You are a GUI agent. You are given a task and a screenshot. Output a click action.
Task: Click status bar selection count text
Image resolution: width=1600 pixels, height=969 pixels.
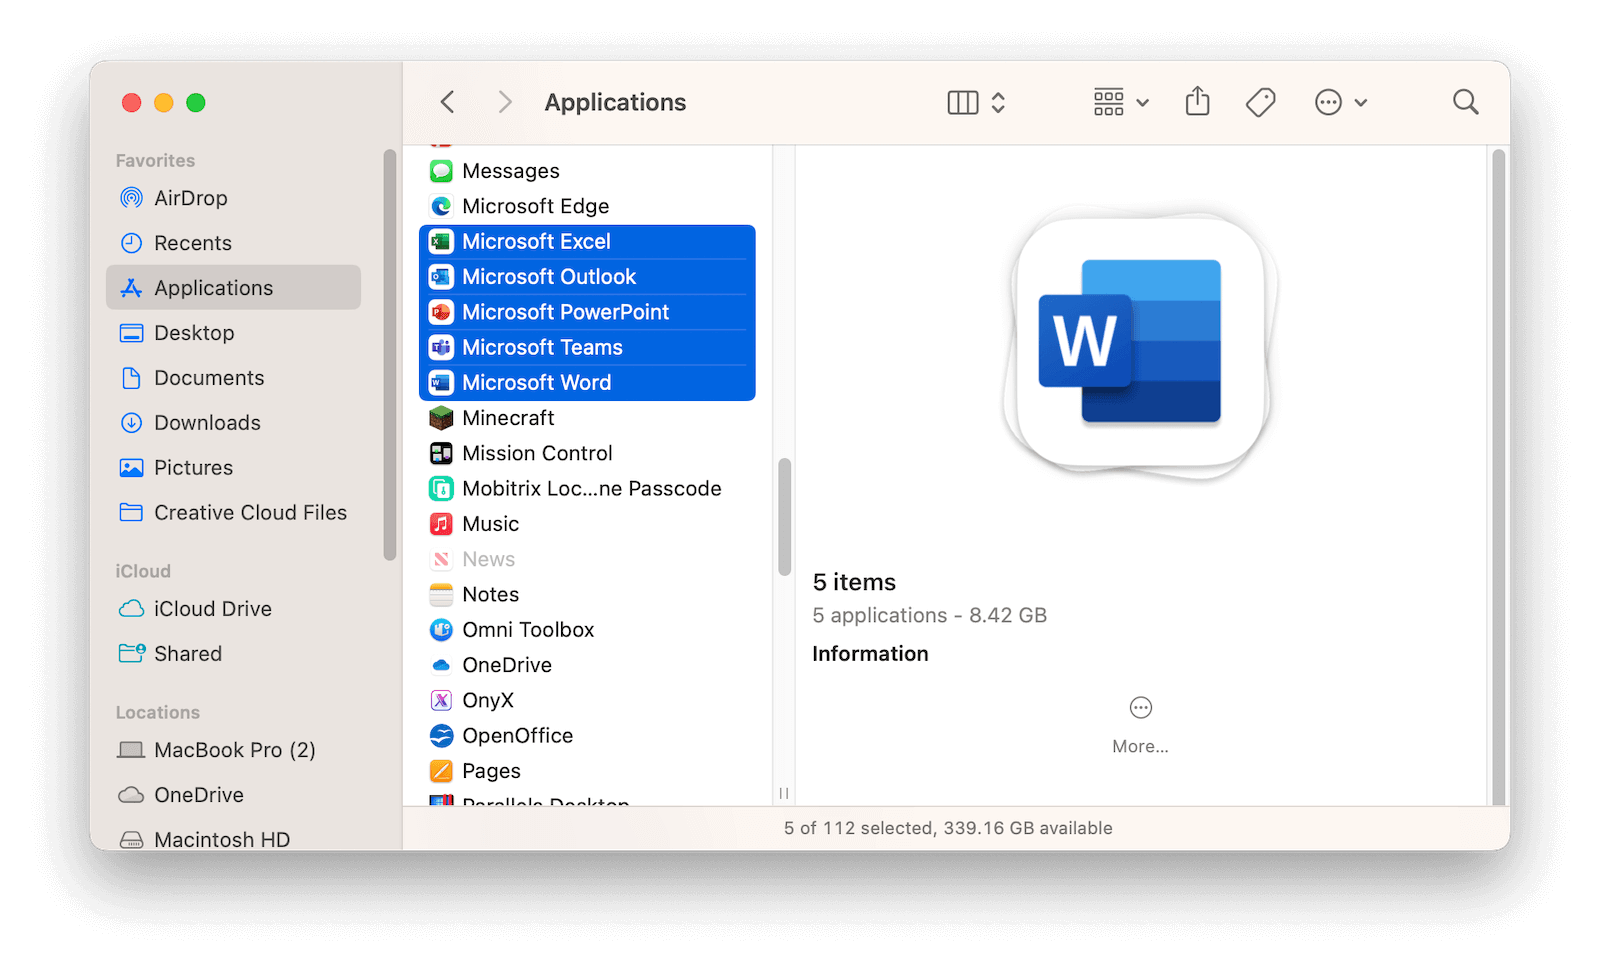(948, 828)
